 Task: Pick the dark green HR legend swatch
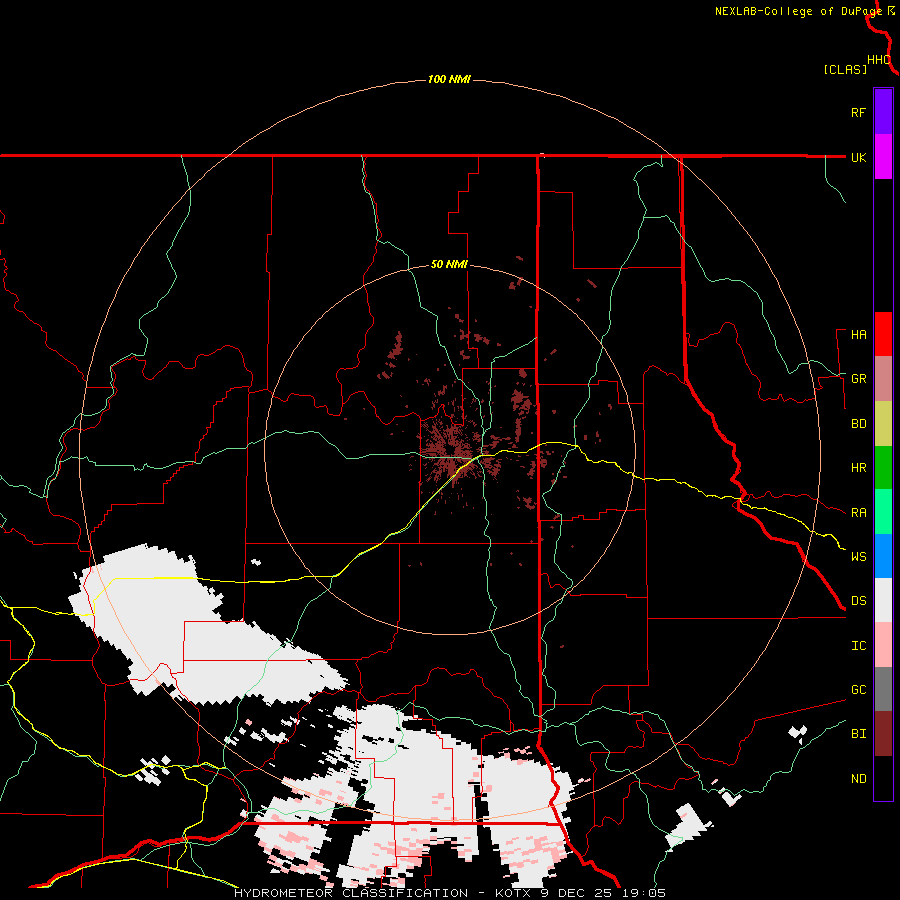tap(883, 467)
